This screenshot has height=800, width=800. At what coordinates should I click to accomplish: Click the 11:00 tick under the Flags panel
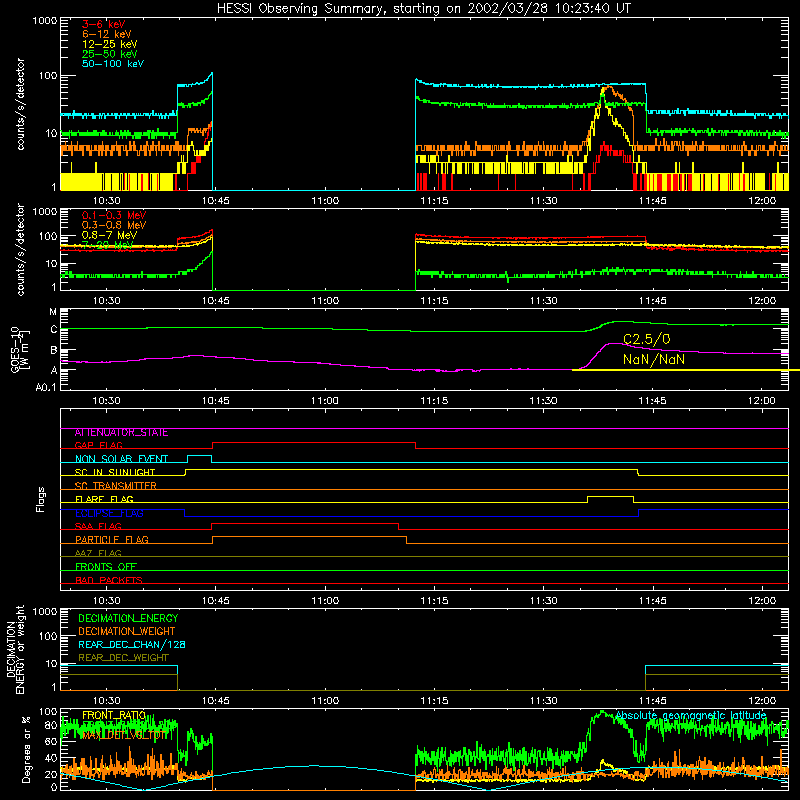324,600
